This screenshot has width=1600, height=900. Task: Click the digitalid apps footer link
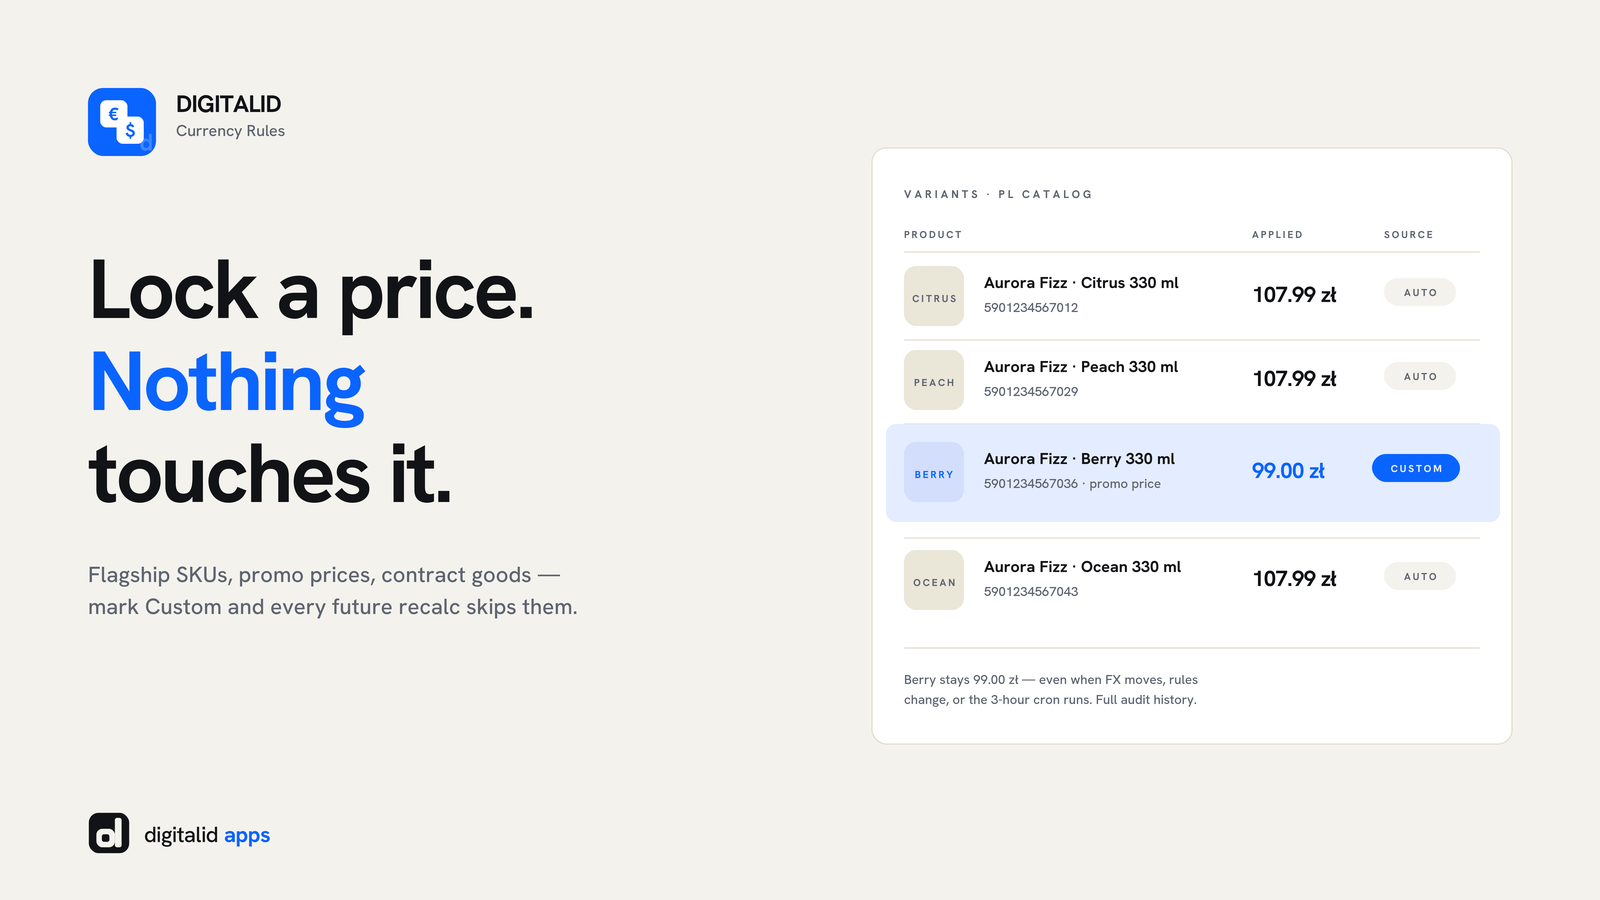(207, 835)
